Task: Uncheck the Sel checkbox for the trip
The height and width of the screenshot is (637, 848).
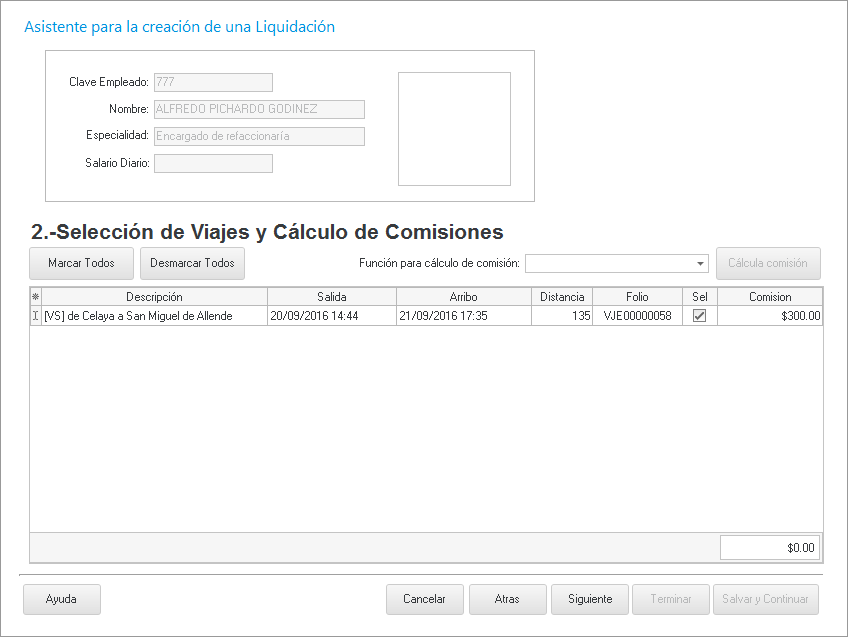Action: [x=699, y=315]
